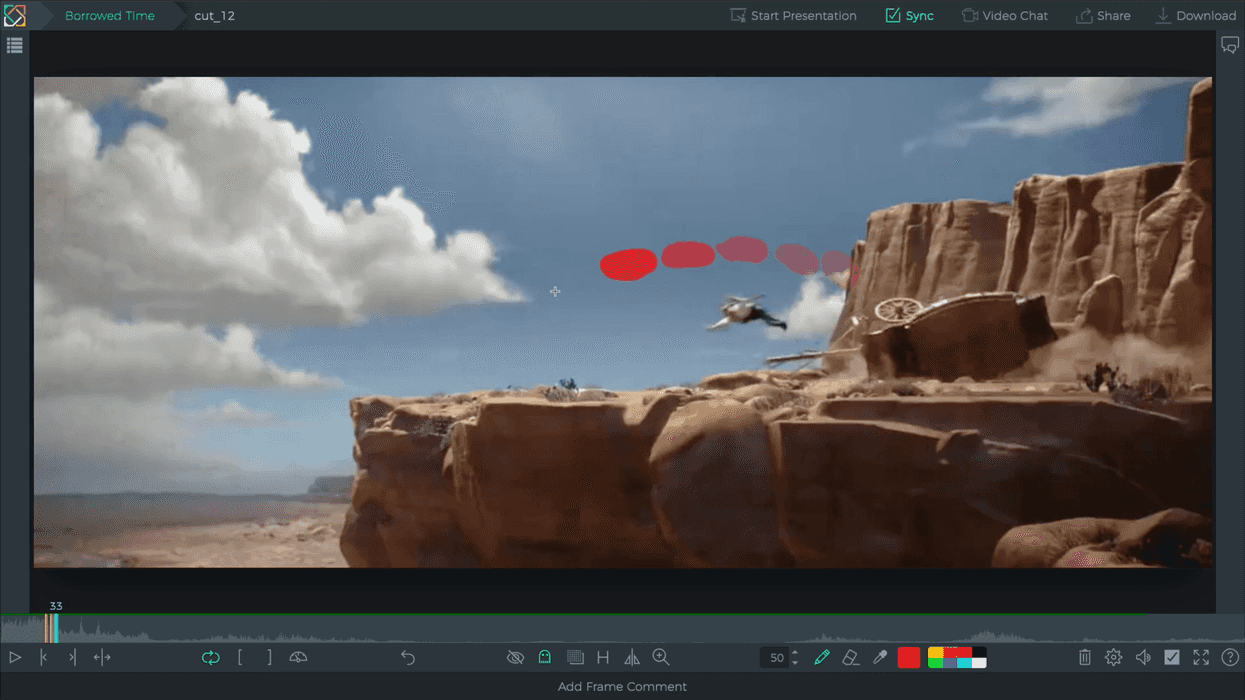1245x700 pixels.
Task: Enter fullscreen mode
Action: click(x=1201, y=658)
